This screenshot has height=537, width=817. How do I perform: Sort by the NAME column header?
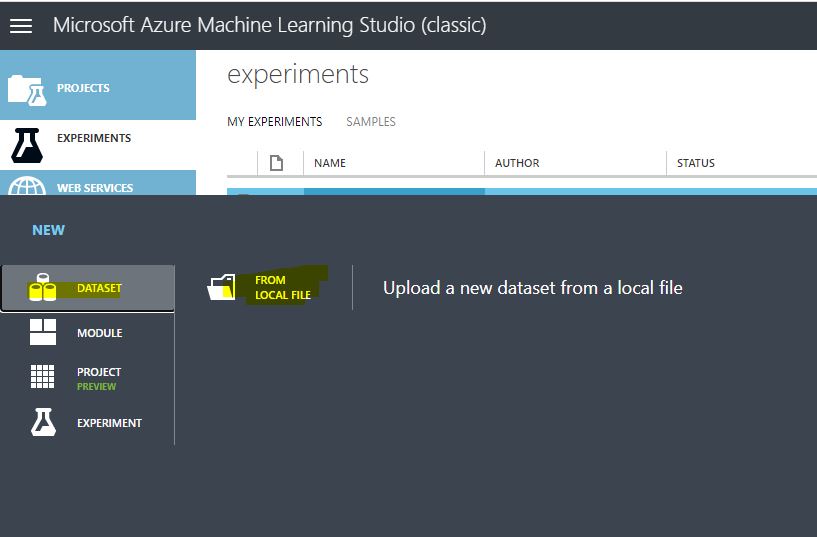coord(330,163)
